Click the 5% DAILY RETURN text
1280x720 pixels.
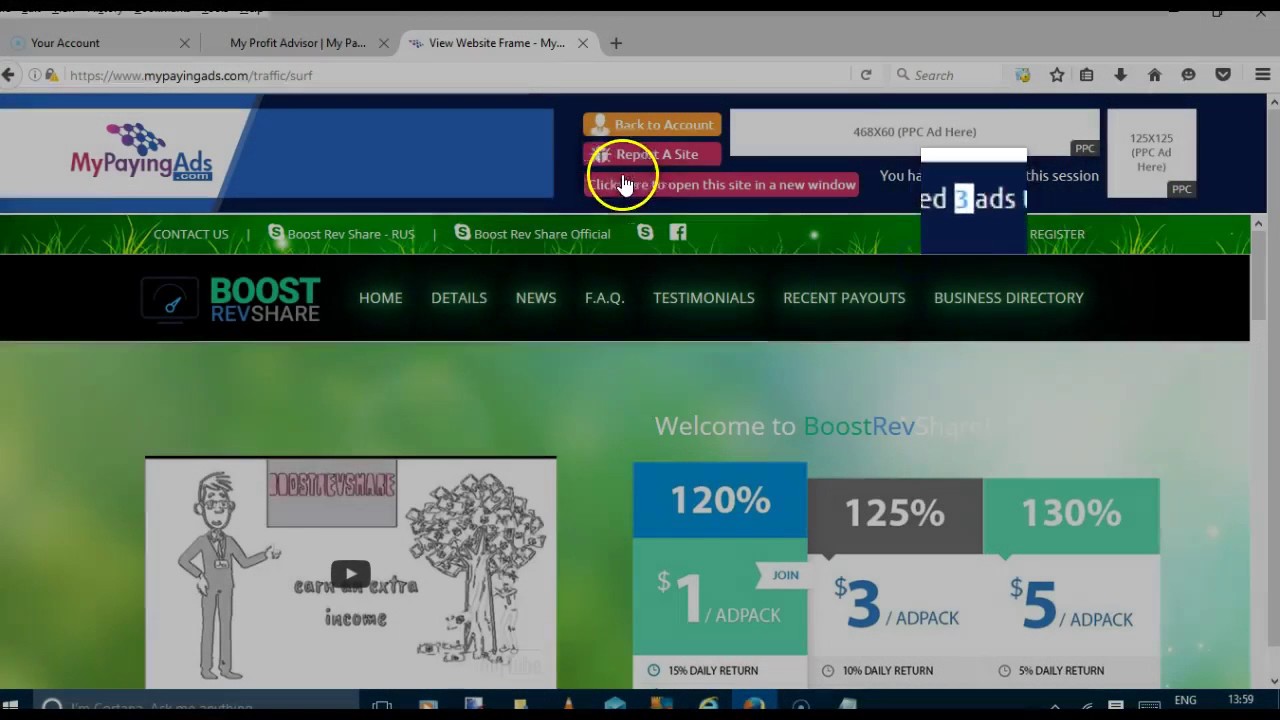click(1061, 671)
